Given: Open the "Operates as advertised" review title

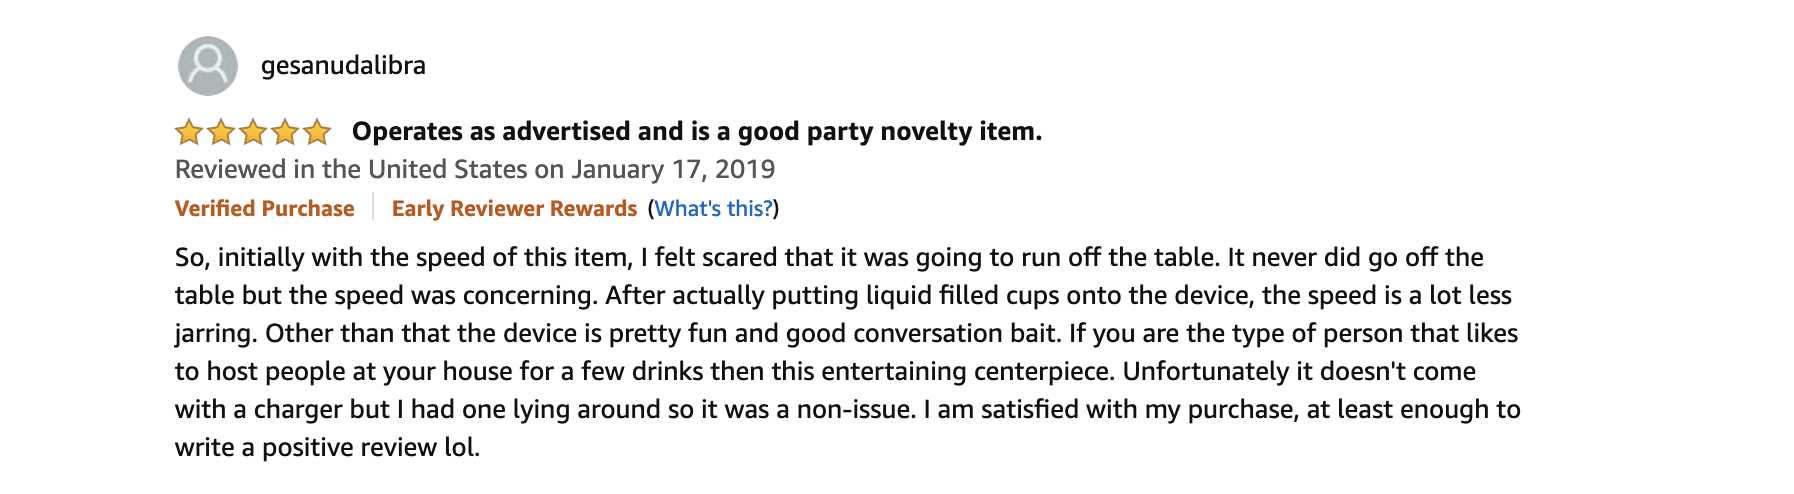Looking at the screenshot, I should [696, 132].
